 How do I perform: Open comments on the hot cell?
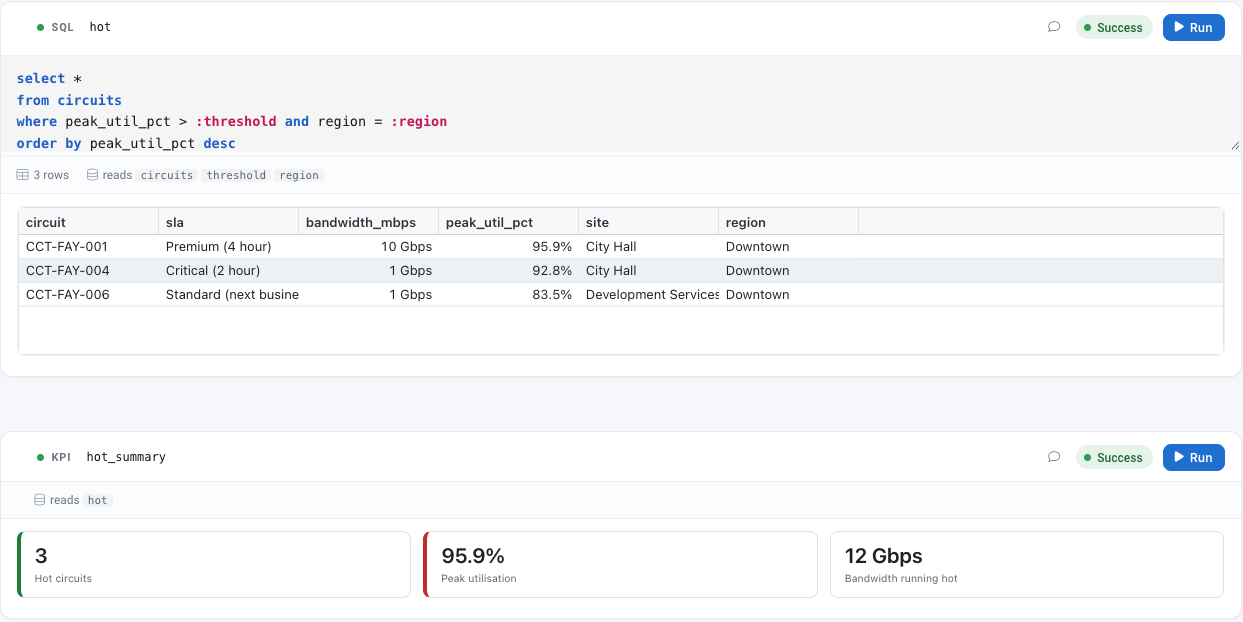(x=1054, y=27)
